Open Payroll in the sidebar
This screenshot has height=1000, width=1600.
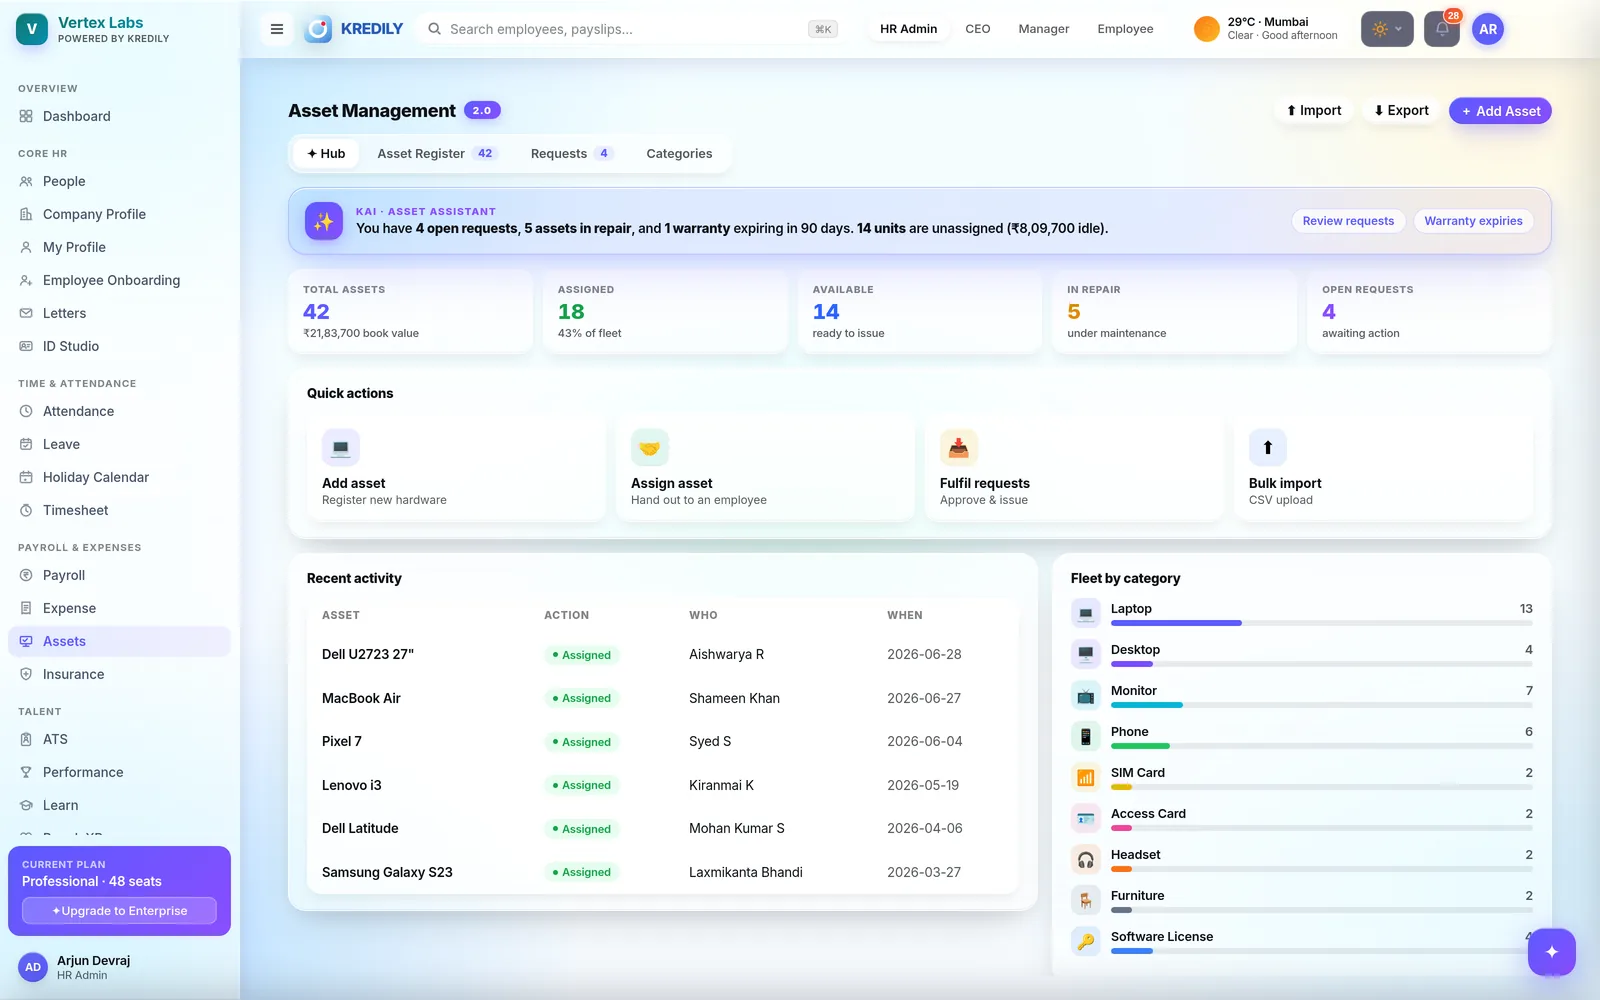pos(119,575)
